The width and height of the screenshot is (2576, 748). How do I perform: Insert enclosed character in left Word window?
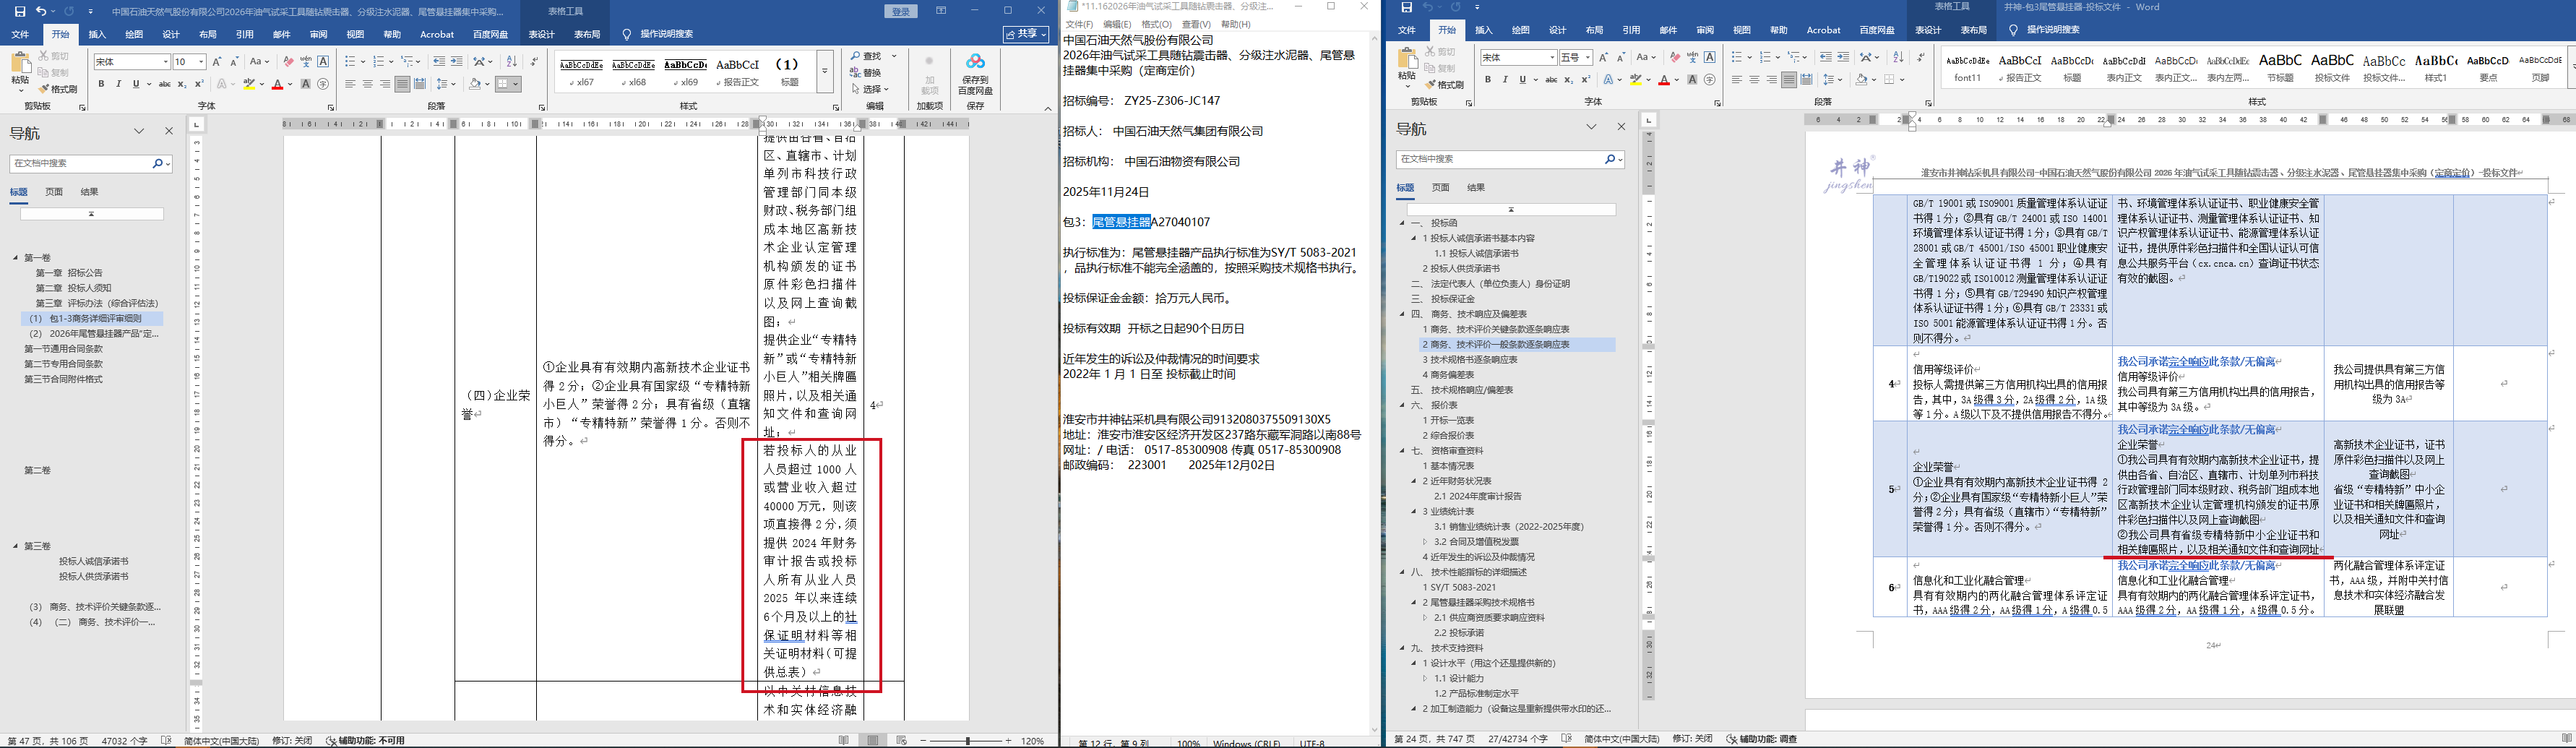(x=323, y=84)
